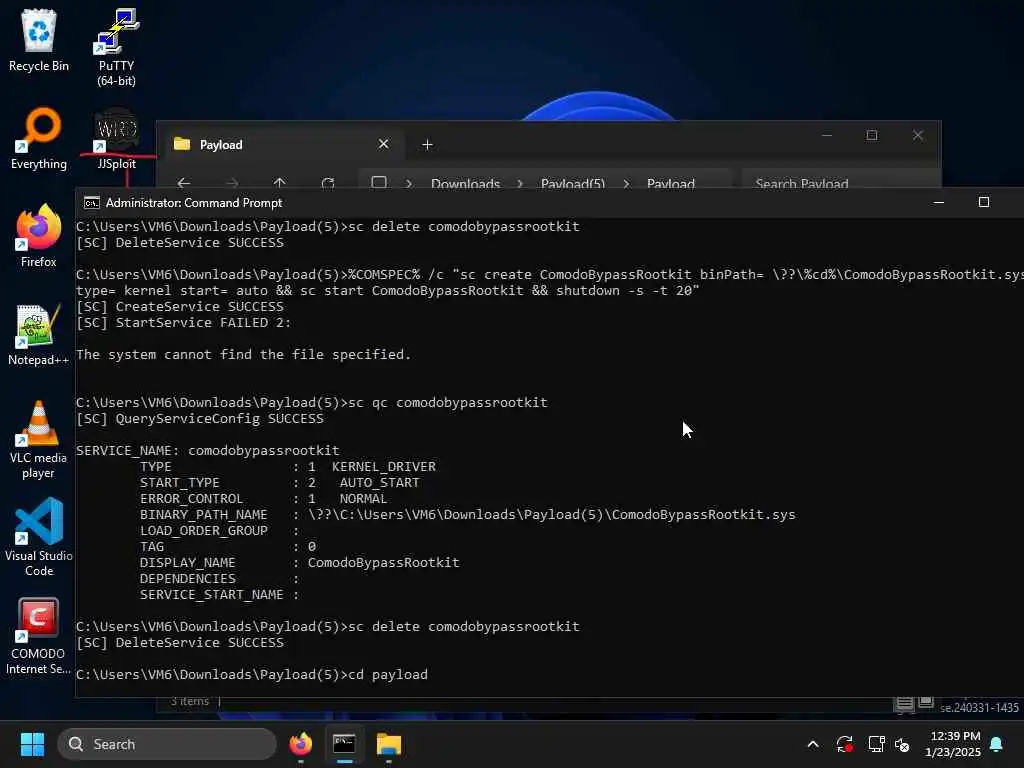
Task: Select the Firefox desktop shortcut
Action: pos(39,236)
